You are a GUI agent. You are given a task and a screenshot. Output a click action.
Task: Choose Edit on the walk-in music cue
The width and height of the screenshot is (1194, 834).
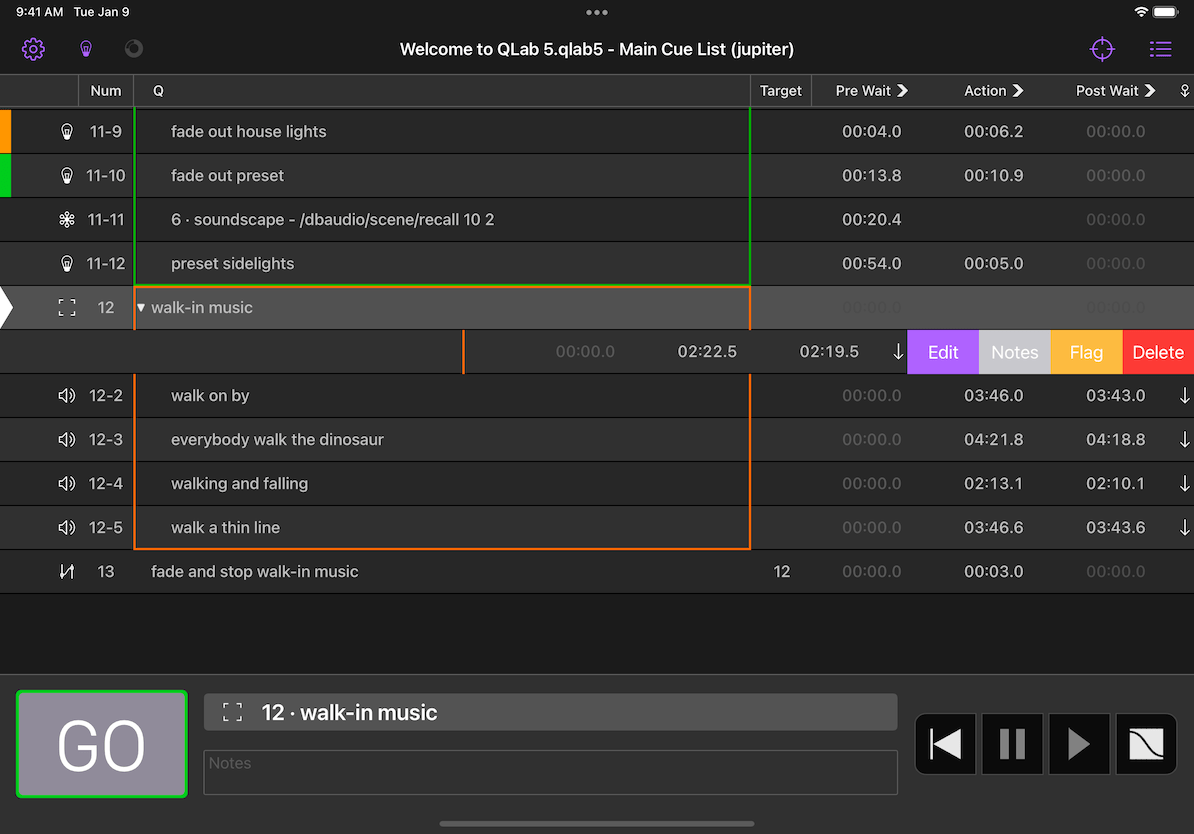pos(941,352)
